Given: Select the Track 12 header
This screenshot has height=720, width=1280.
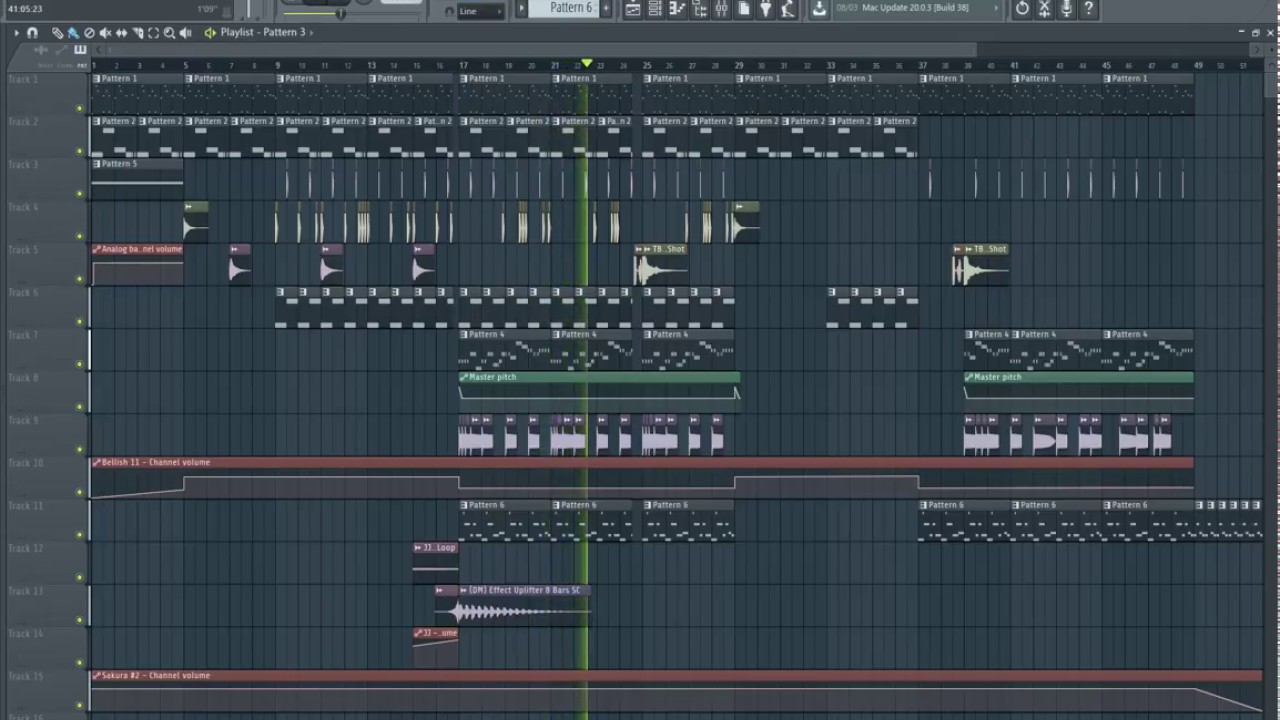Looking at the screenshot, I should click(x=45, y=562).
